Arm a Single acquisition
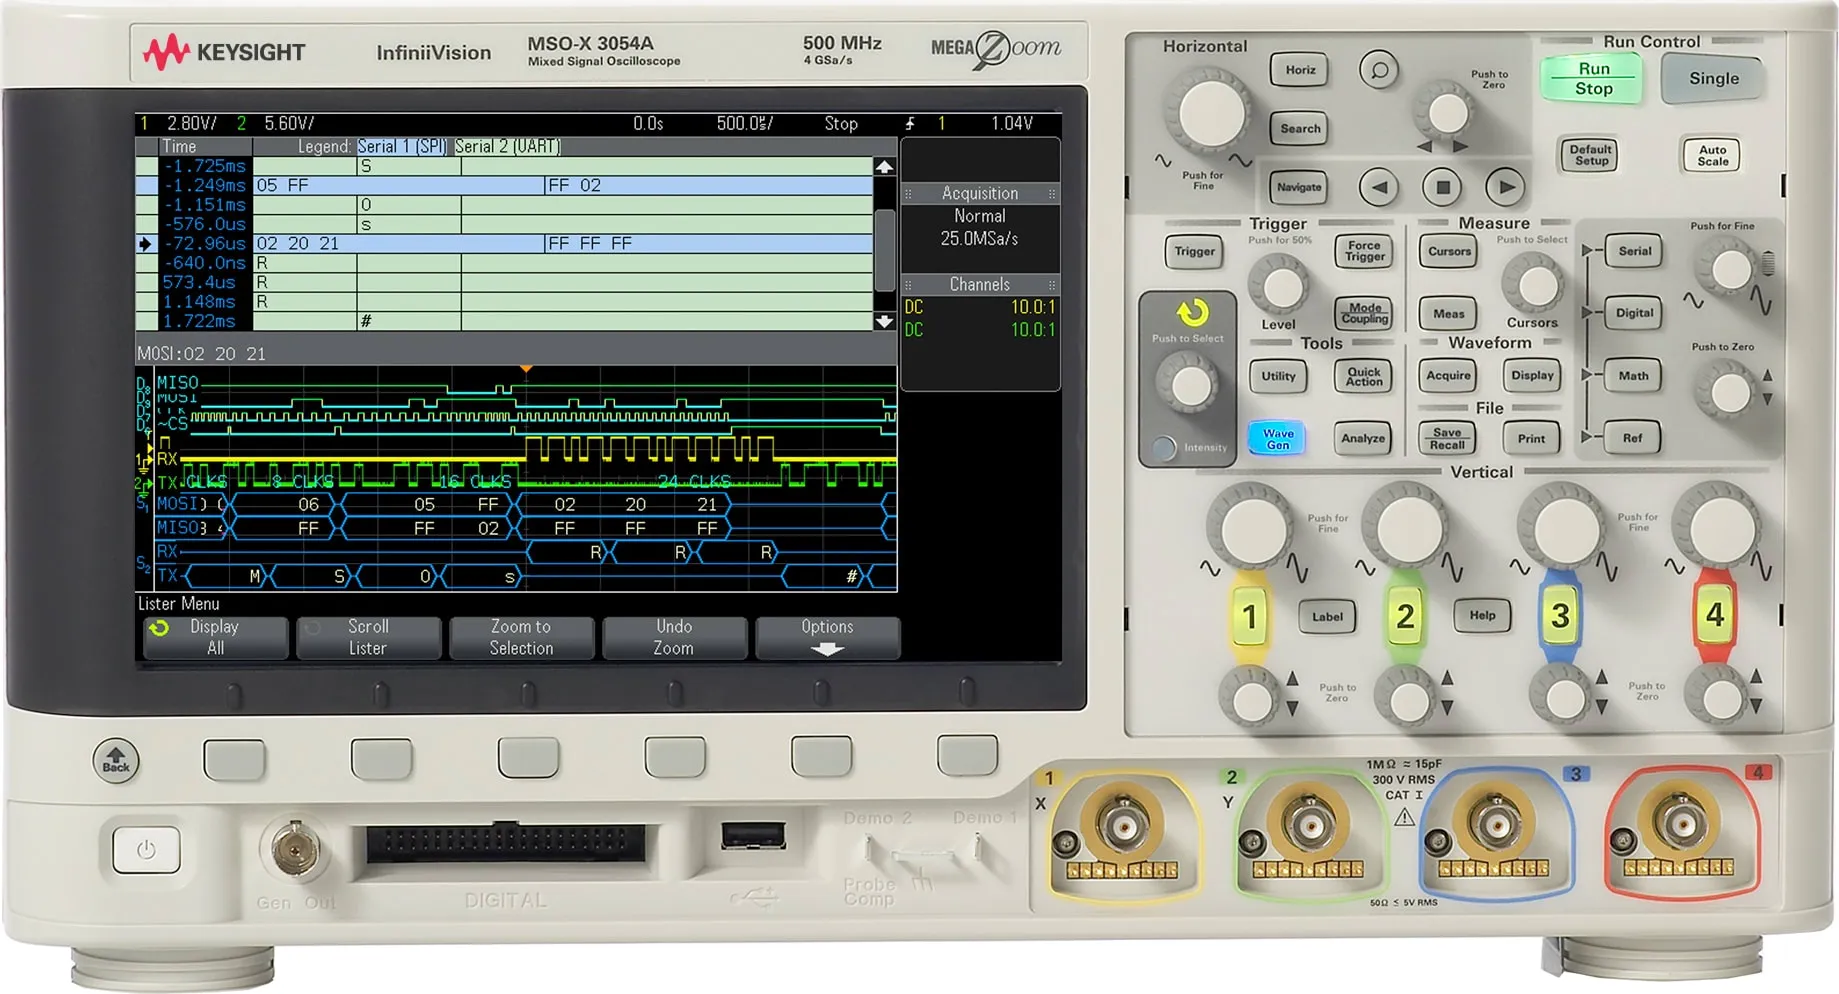Screen dimensions: 1839x994 click(1712, 78)
